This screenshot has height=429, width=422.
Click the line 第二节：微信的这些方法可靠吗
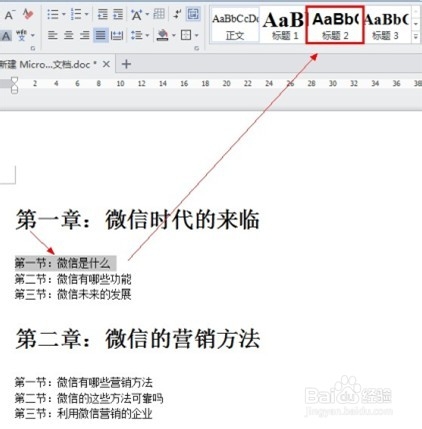pyautogui.click(x=89, y=398)
